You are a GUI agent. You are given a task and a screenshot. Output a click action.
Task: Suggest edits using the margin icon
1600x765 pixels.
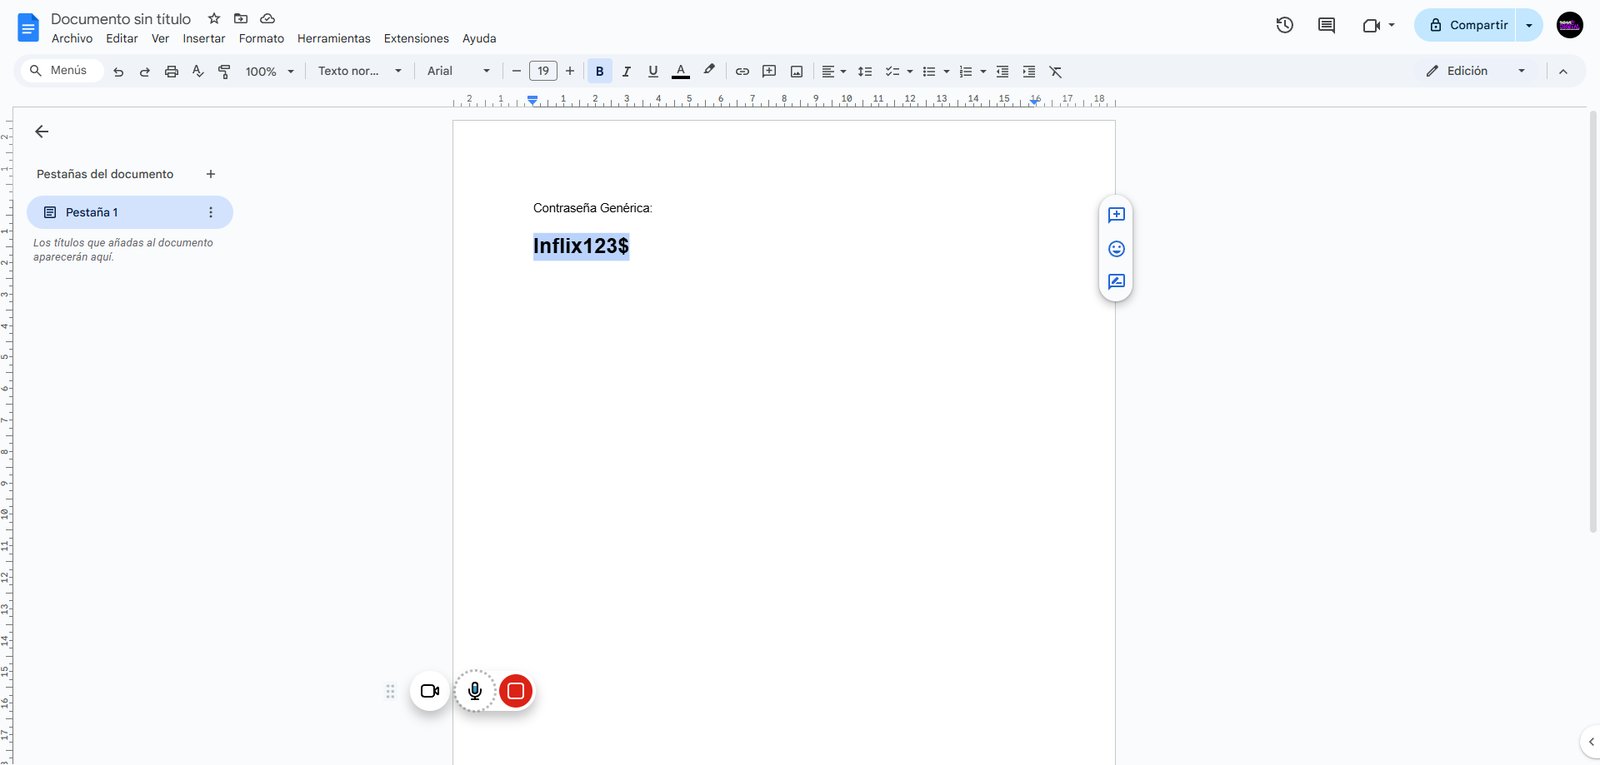pos(1116,282)
